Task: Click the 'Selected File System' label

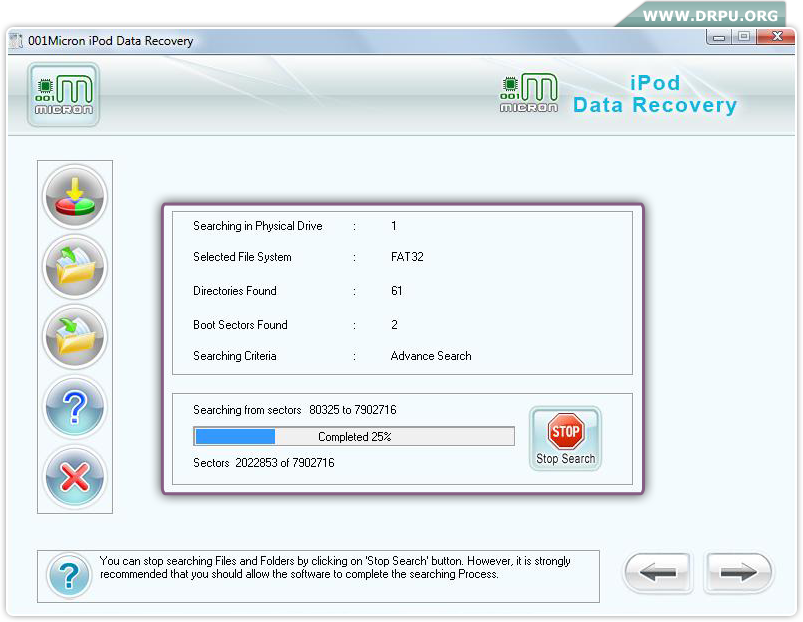Action: (x=242, y=257)
